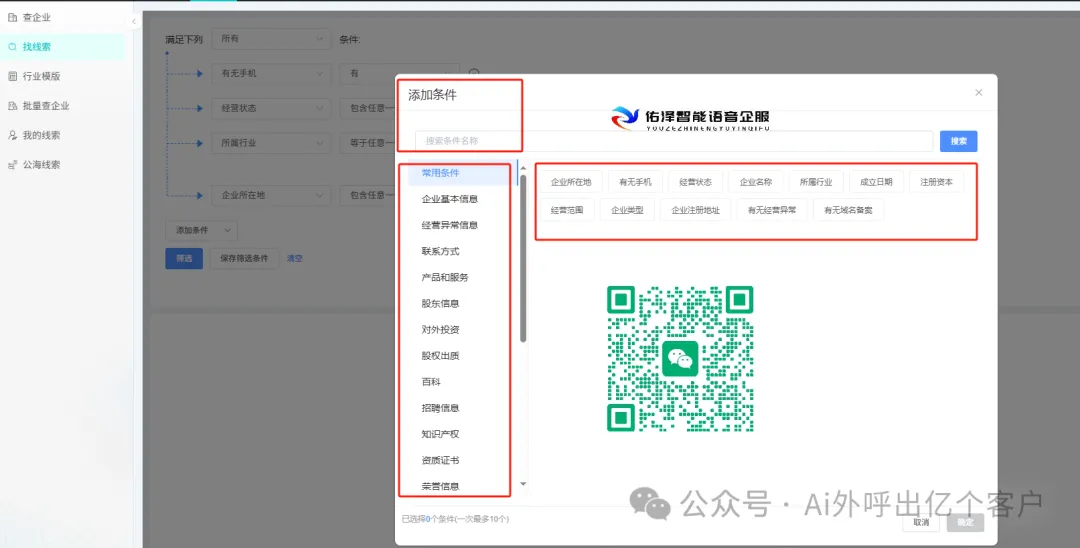The image size is (1080, 548).
Task: Toggle the 企业所在地 condition tag
Action: coord(571,182)
